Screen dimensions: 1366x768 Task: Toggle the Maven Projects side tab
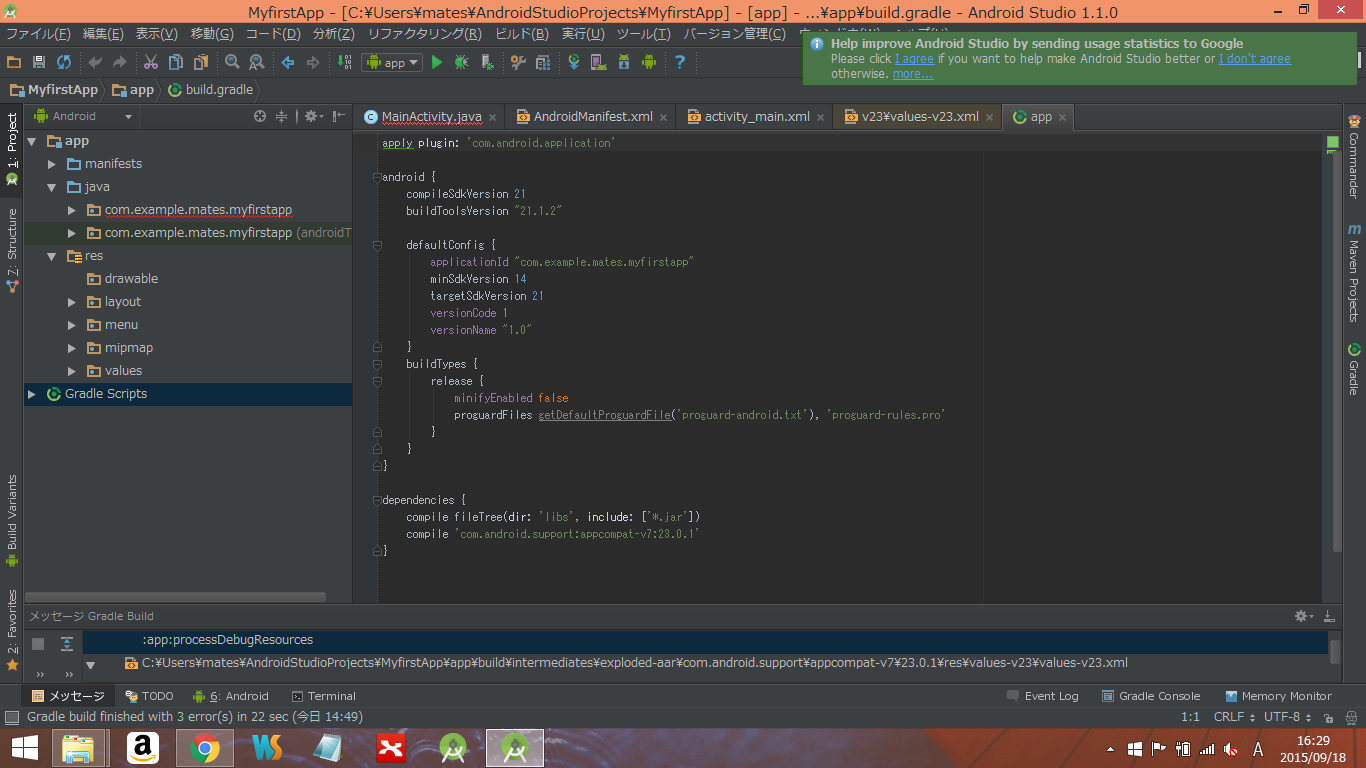pos(1354,272)
